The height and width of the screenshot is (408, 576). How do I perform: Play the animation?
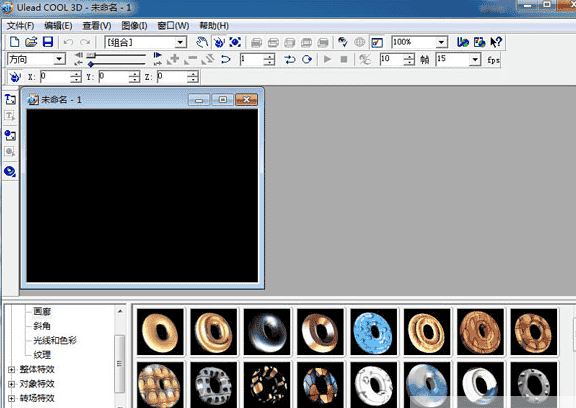pos(327,59)
